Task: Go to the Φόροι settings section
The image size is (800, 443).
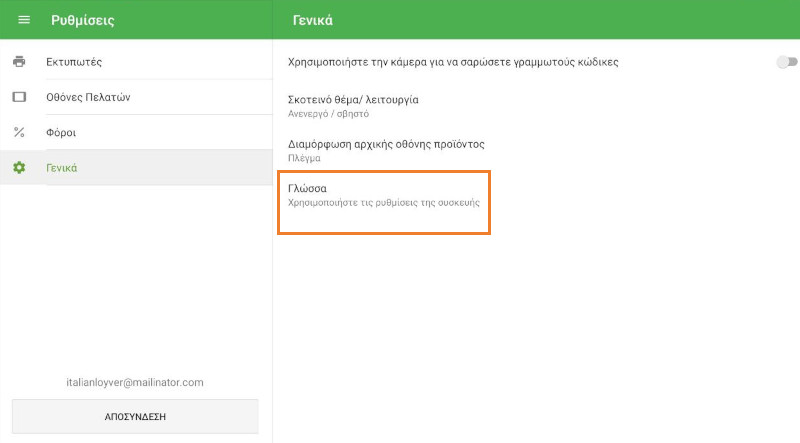Action: pos(61,132)
